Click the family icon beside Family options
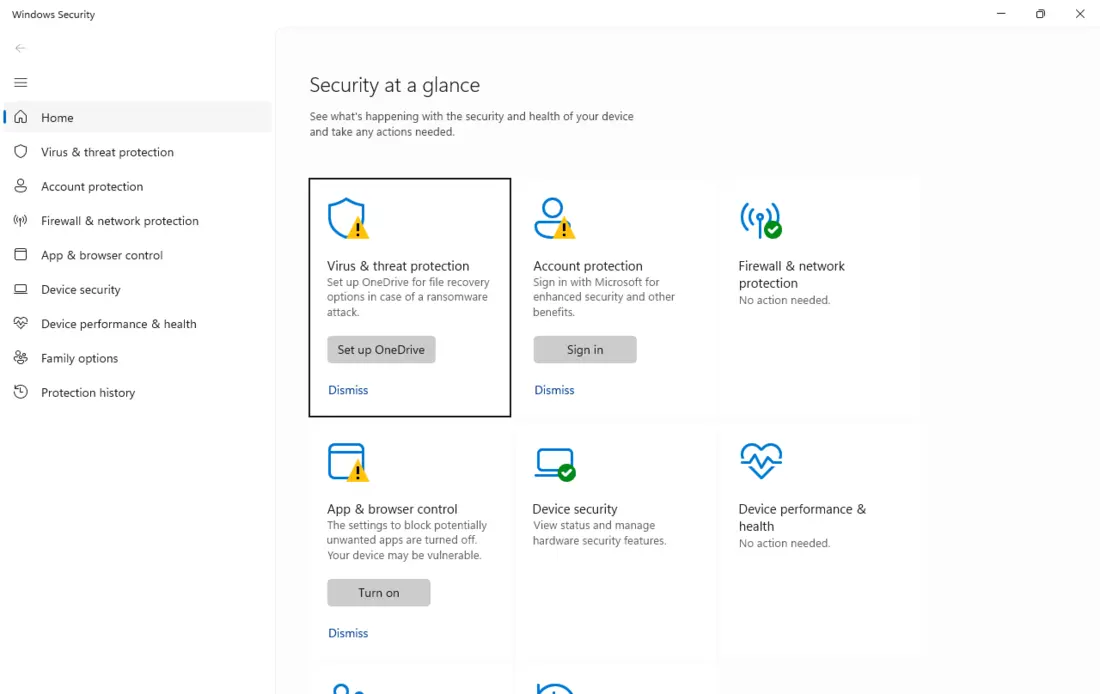This screenshot has width=1100, height=694. [x=21, y=358]
